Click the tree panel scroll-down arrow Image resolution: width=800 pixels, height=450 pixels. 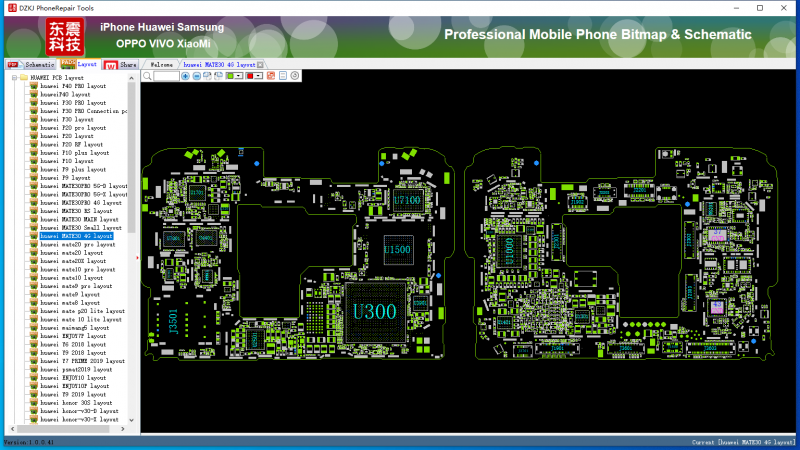click(x=132, y=420)
